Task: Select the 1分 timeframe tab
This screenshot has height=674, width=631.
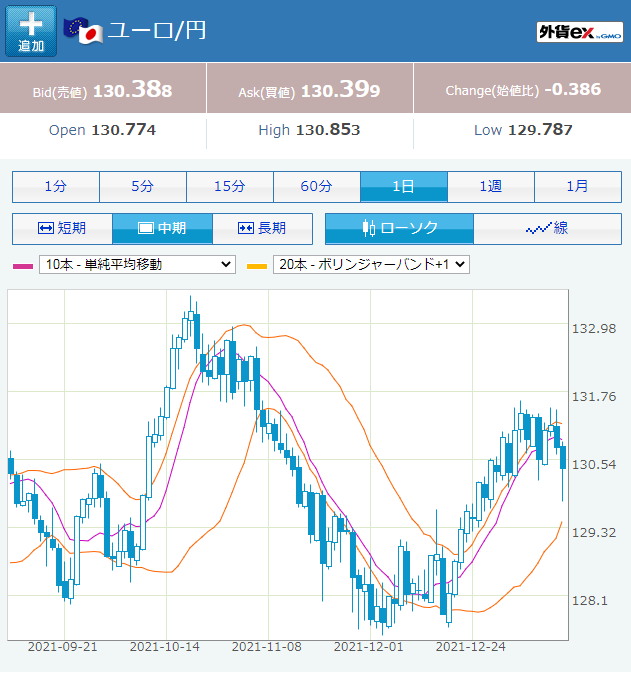Action: click(x=56, y=187)
